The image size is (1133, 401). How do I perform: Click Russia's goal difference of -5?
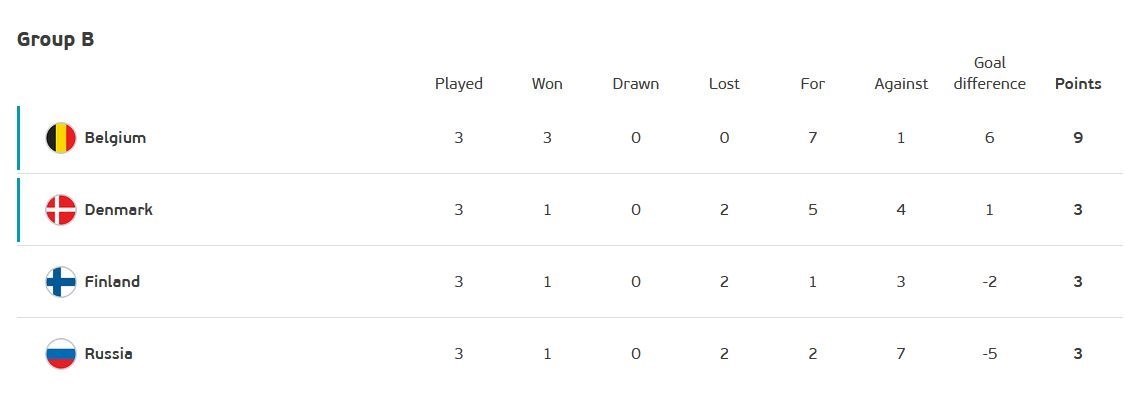coord(989,354)
